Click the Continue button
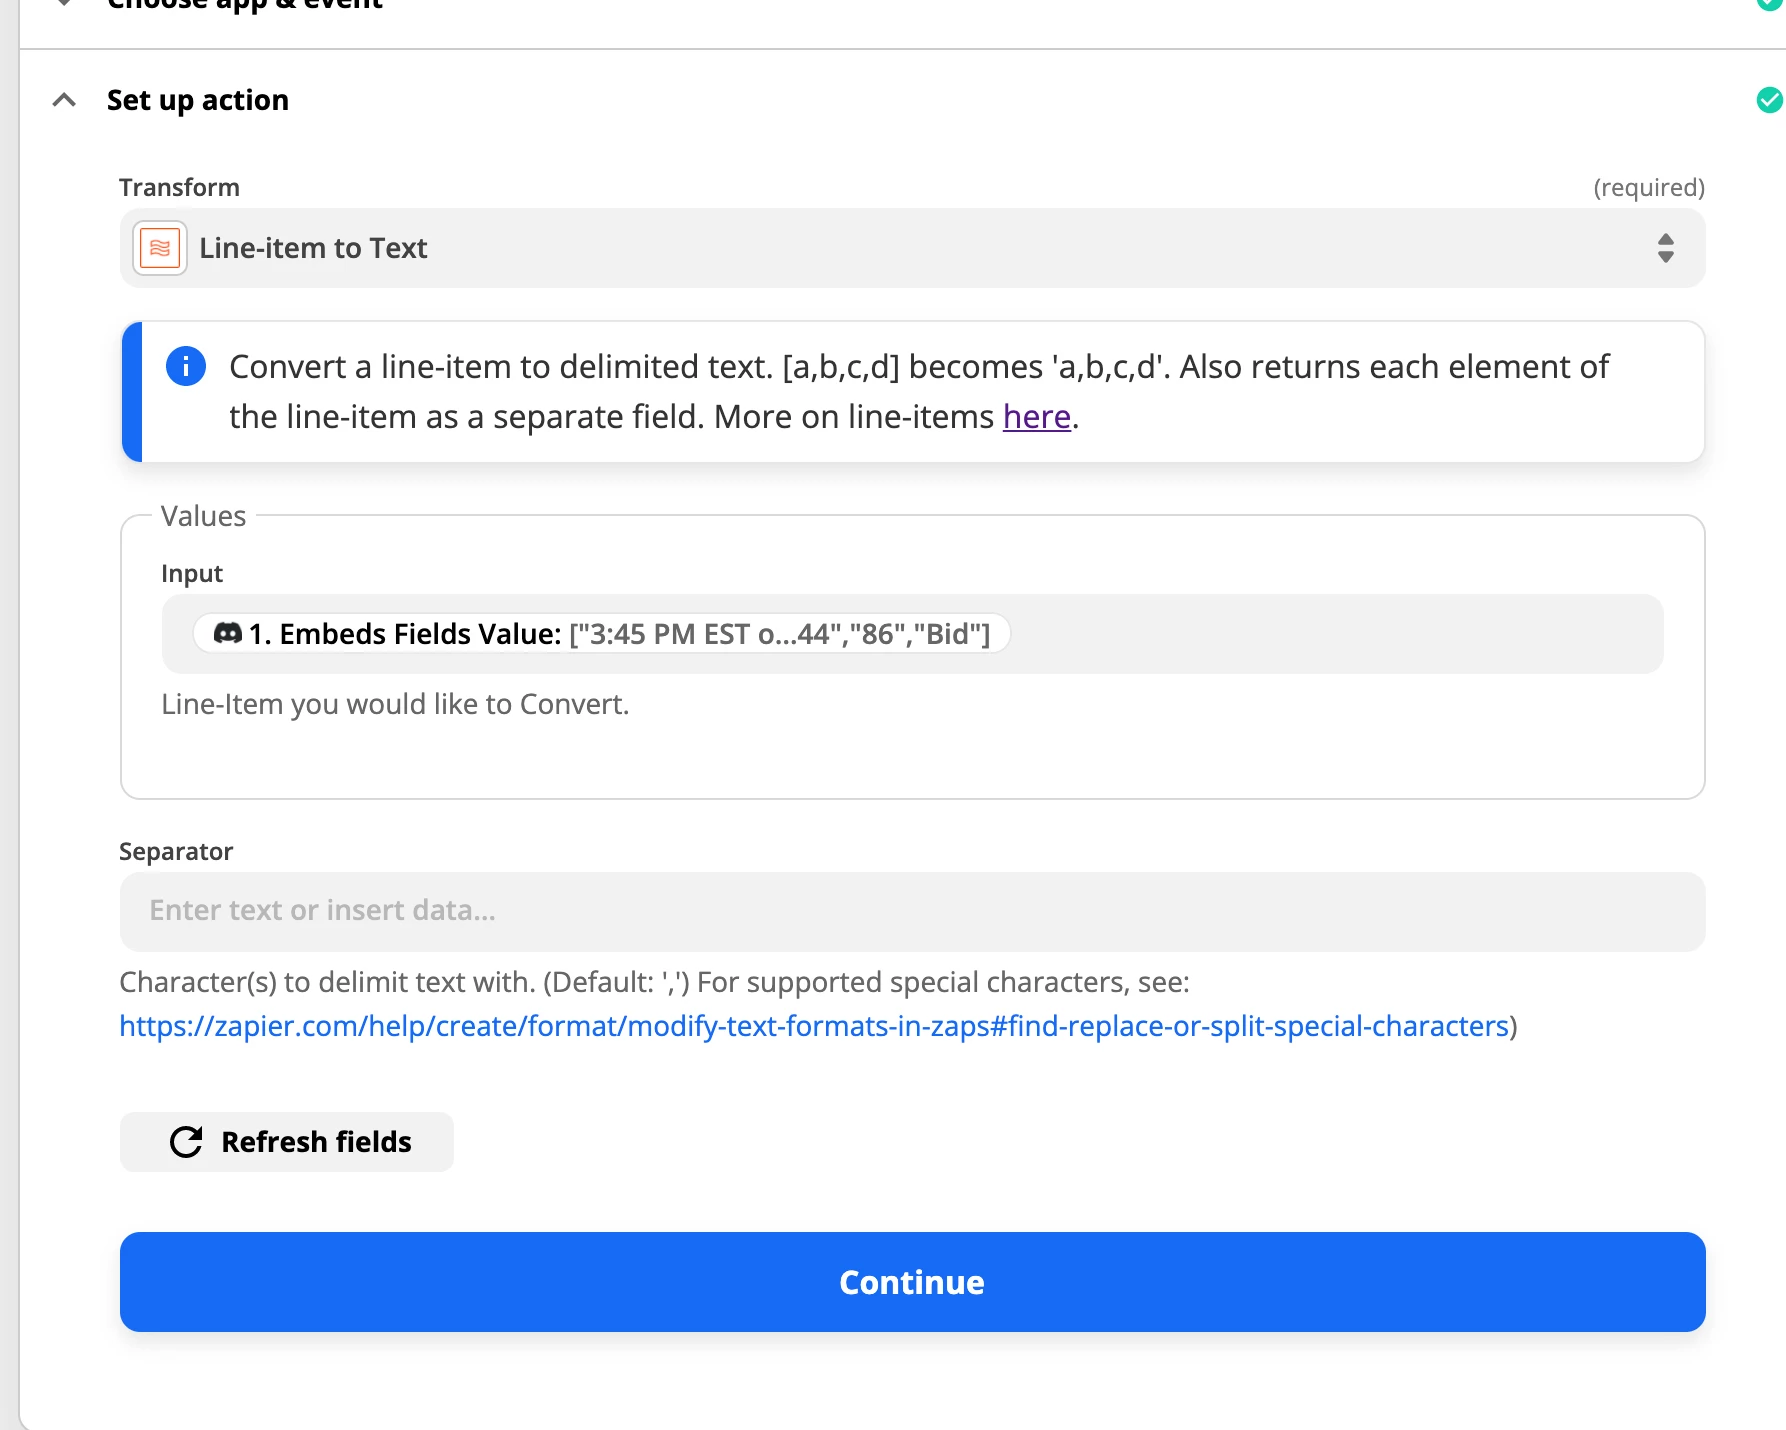 click(x=911, y=1282)
